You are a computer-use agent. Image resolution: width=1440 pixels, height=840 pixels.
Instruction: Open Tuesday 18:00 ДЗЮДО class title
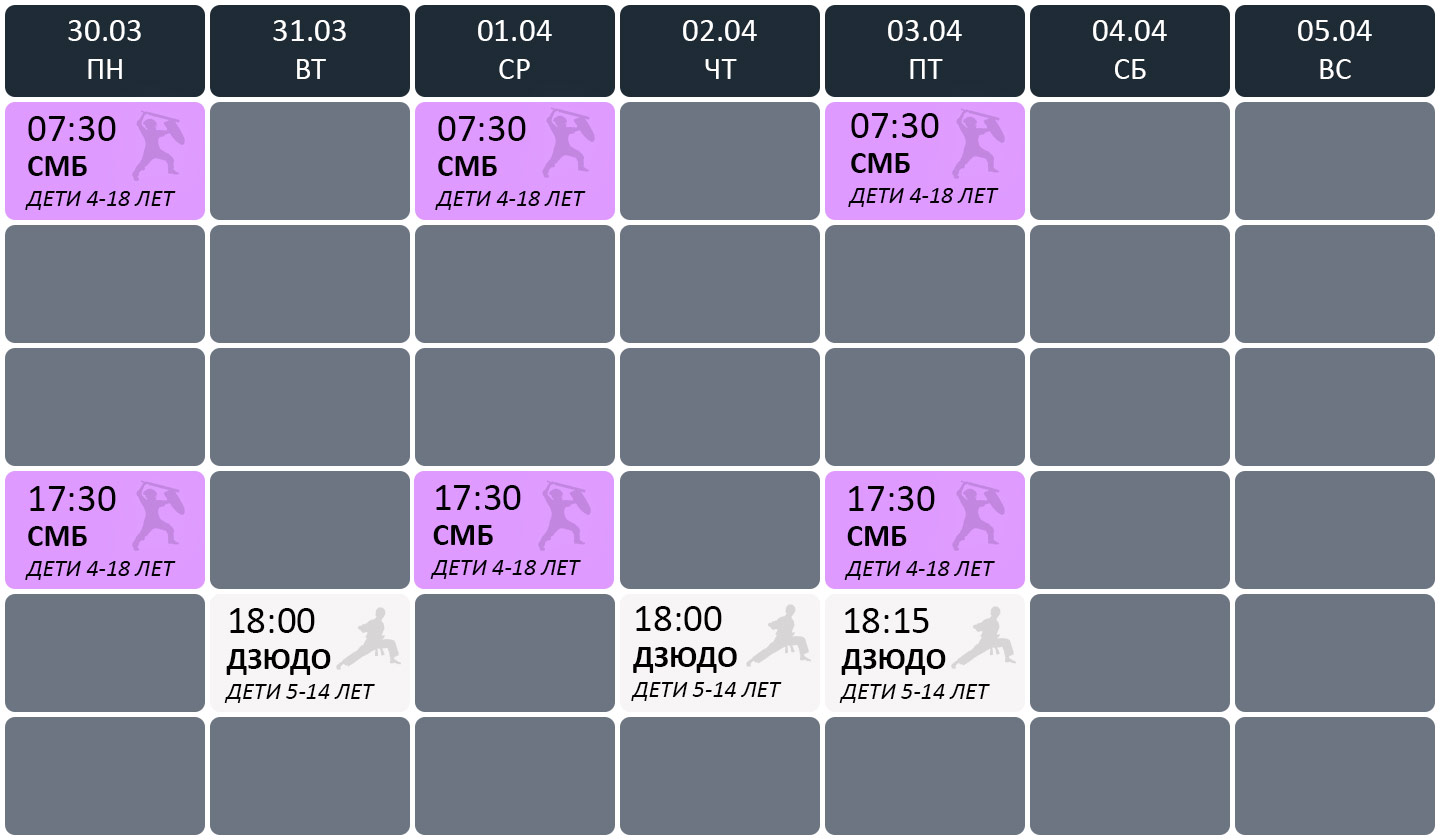click(x=279, y=659)
